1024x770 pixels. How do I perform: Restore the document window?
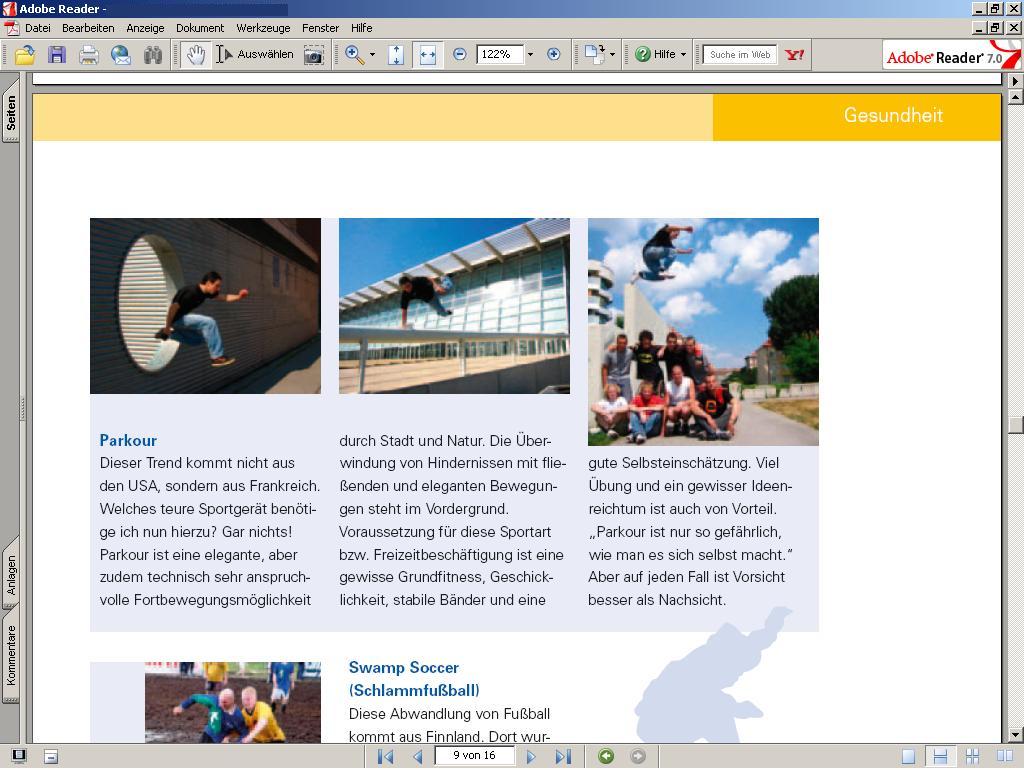click(x=995, y=28)
